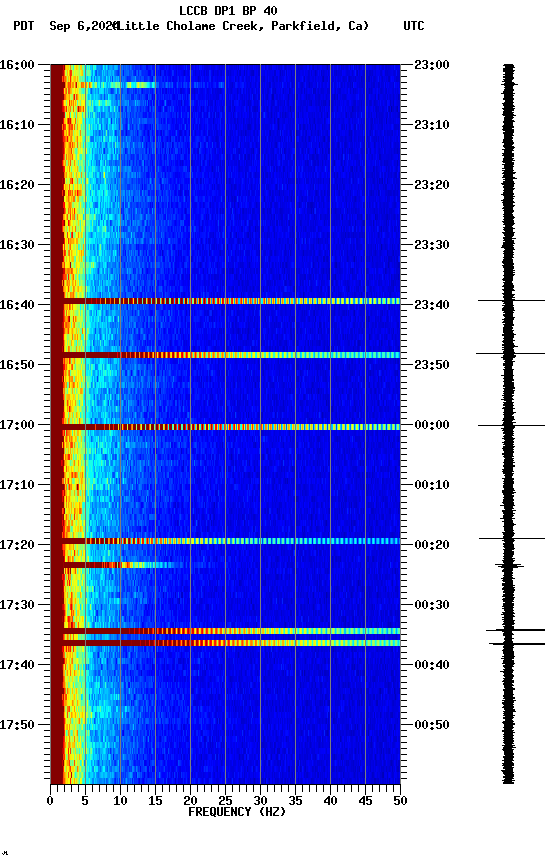Click the '23:30' UTC time label

click(432, 245)
